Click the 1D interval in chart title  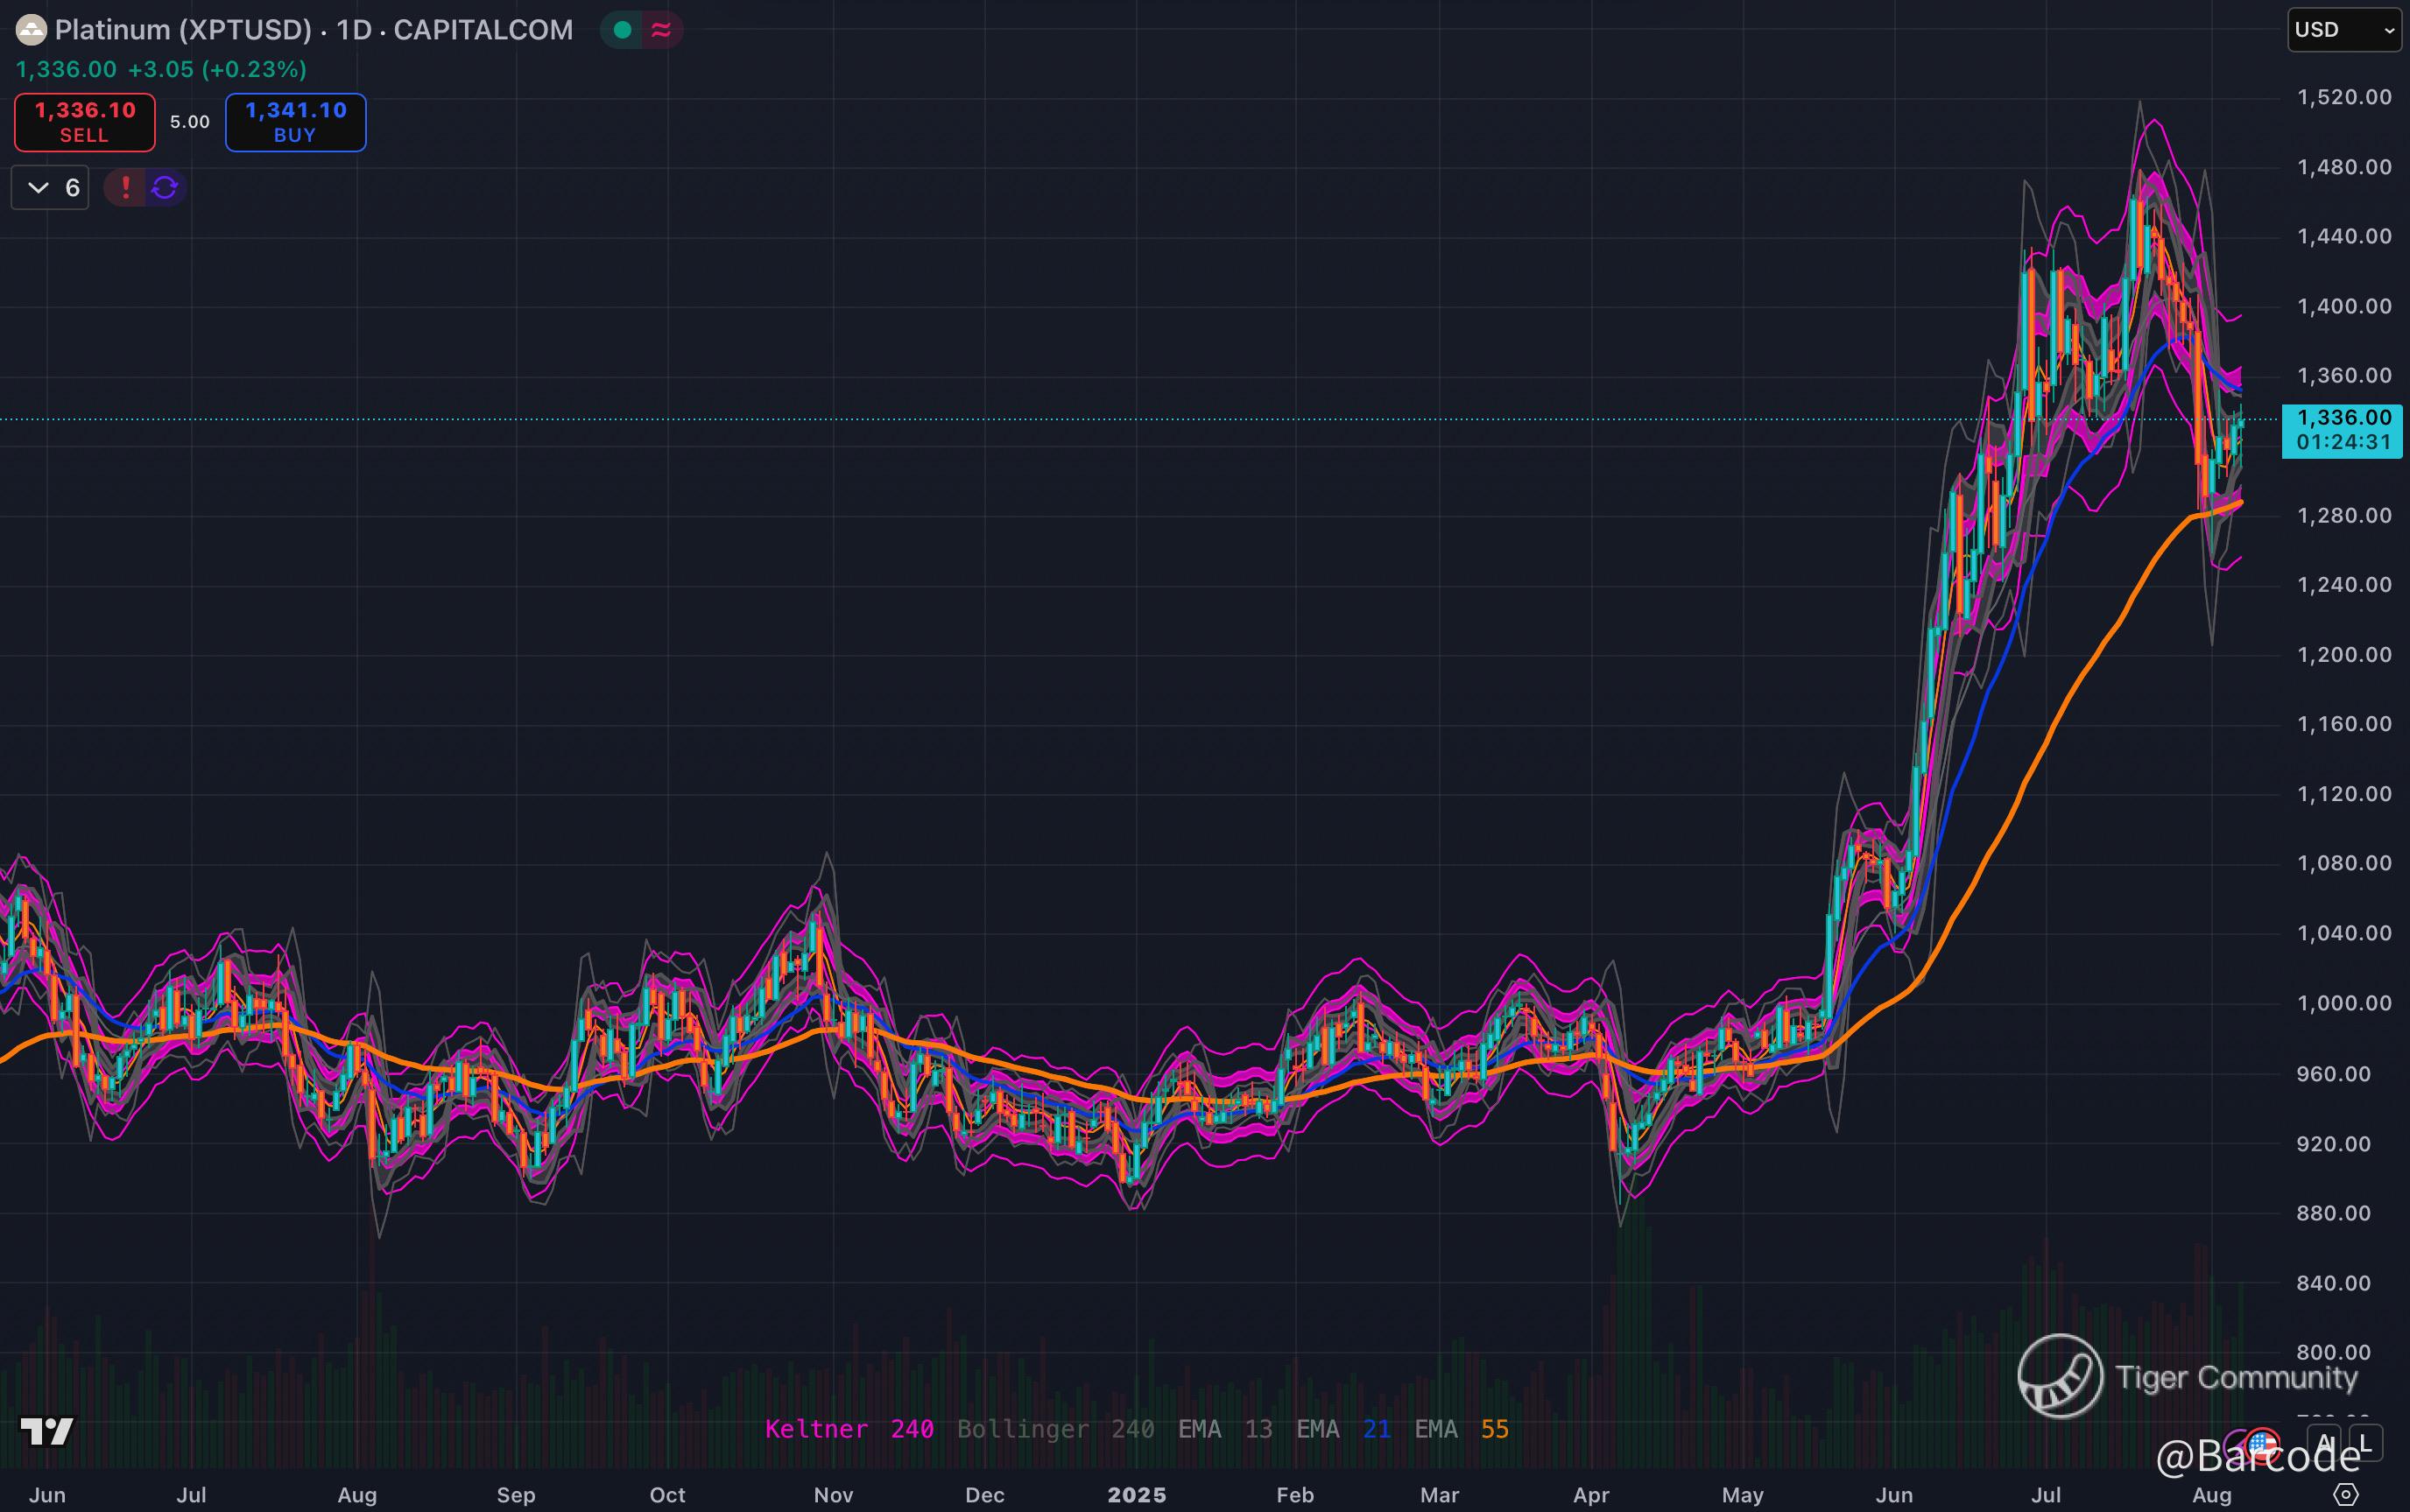click(354, 30)
